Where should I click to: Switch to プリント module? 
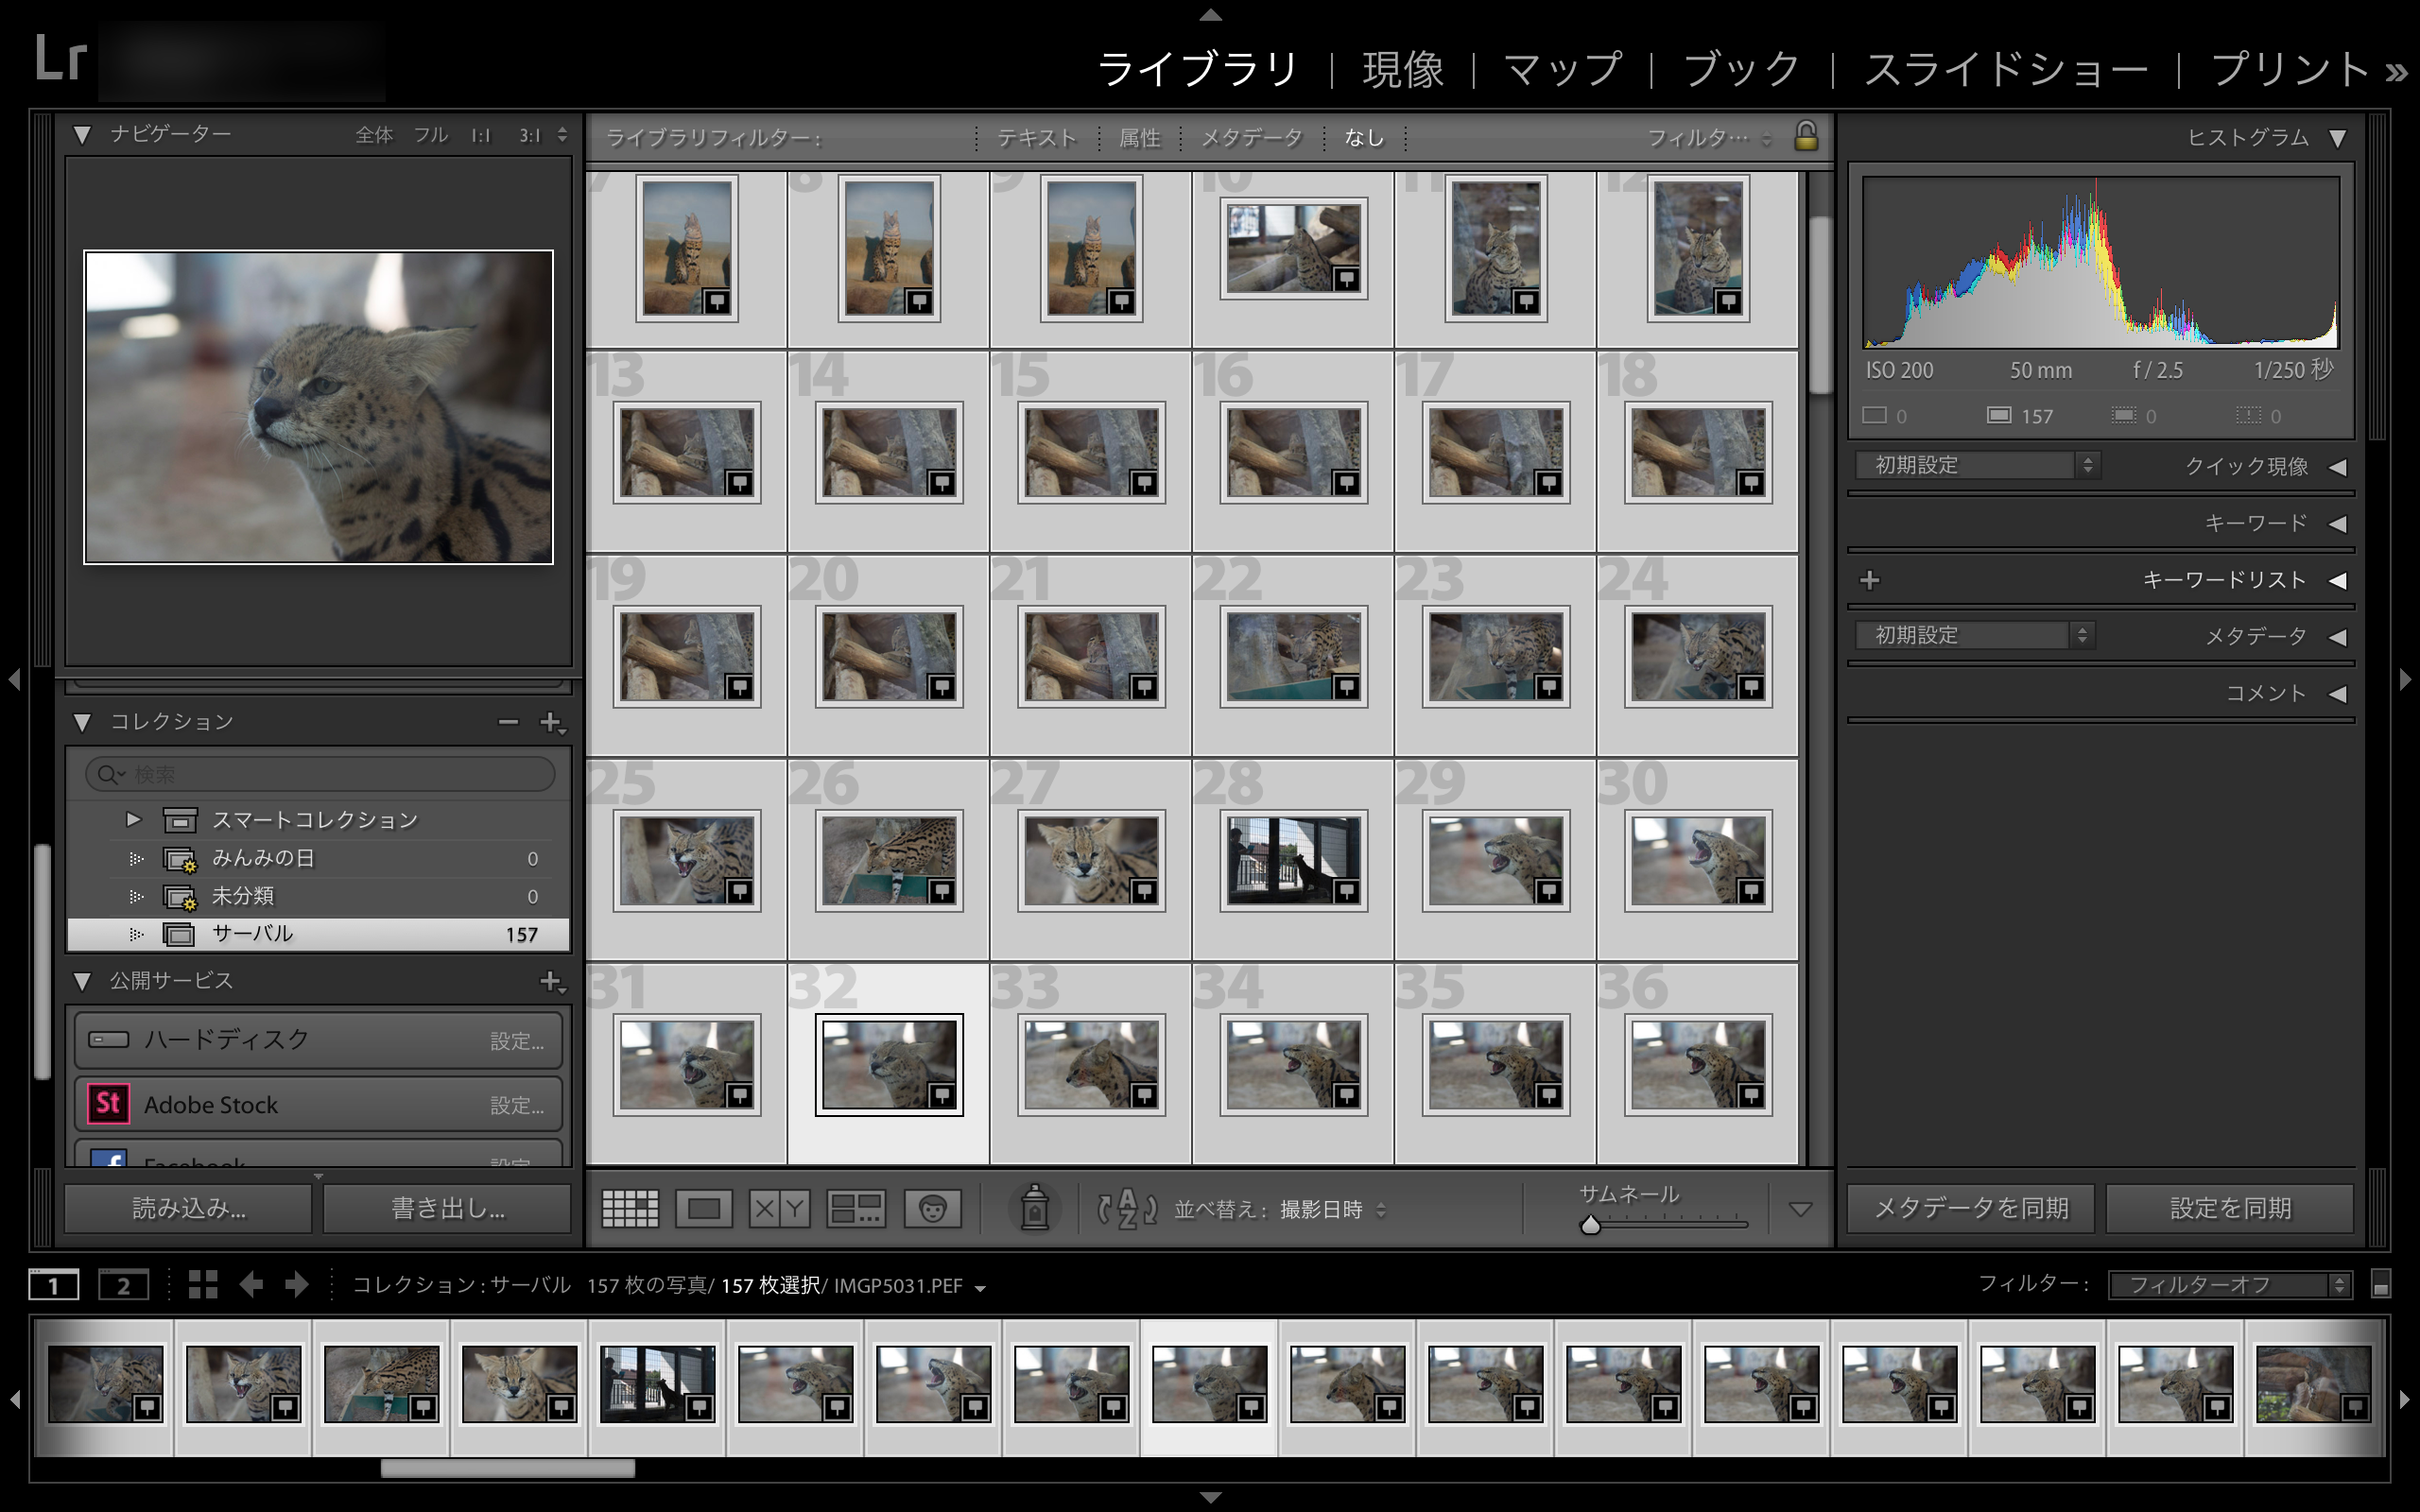[x=2290, y=70]
